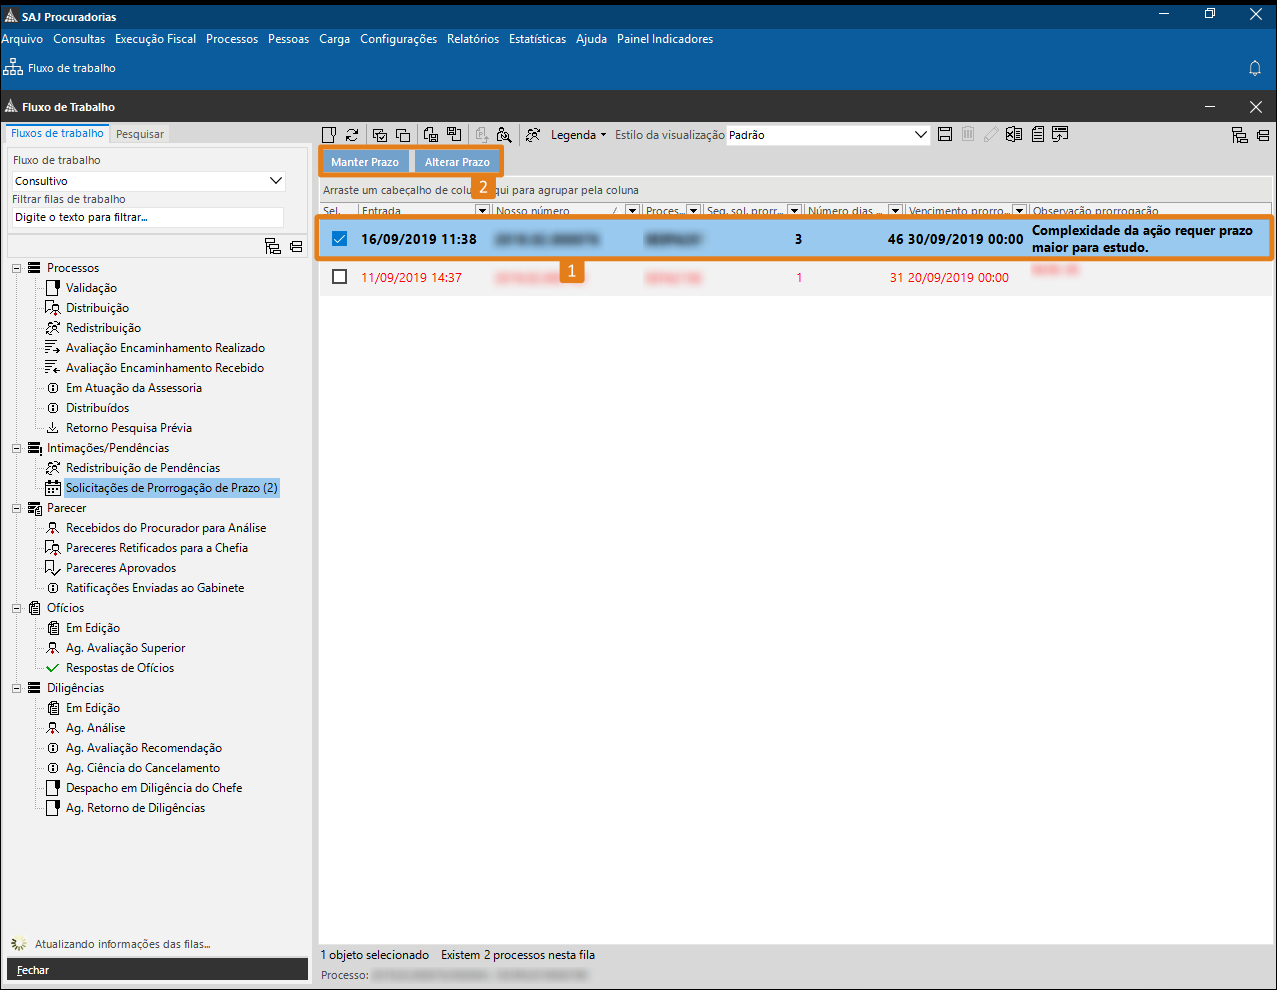Screen dimensions: 1277x990
Task: Open the Arquivo menu
Action: pos(22,39)
